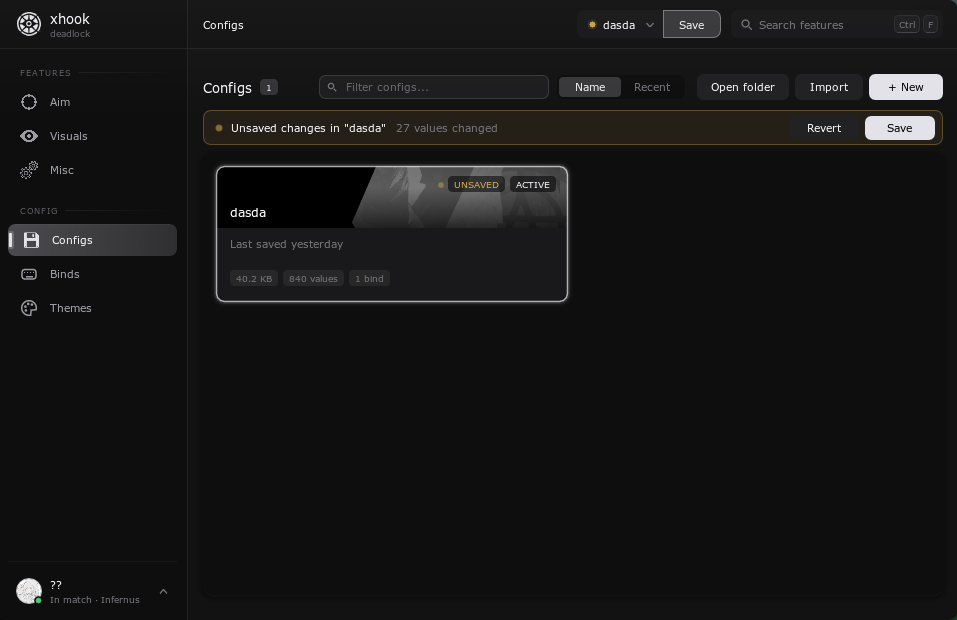Select the dasda config card
The image size is (957, 620).
pyautogui.click(x=392, y=234)
